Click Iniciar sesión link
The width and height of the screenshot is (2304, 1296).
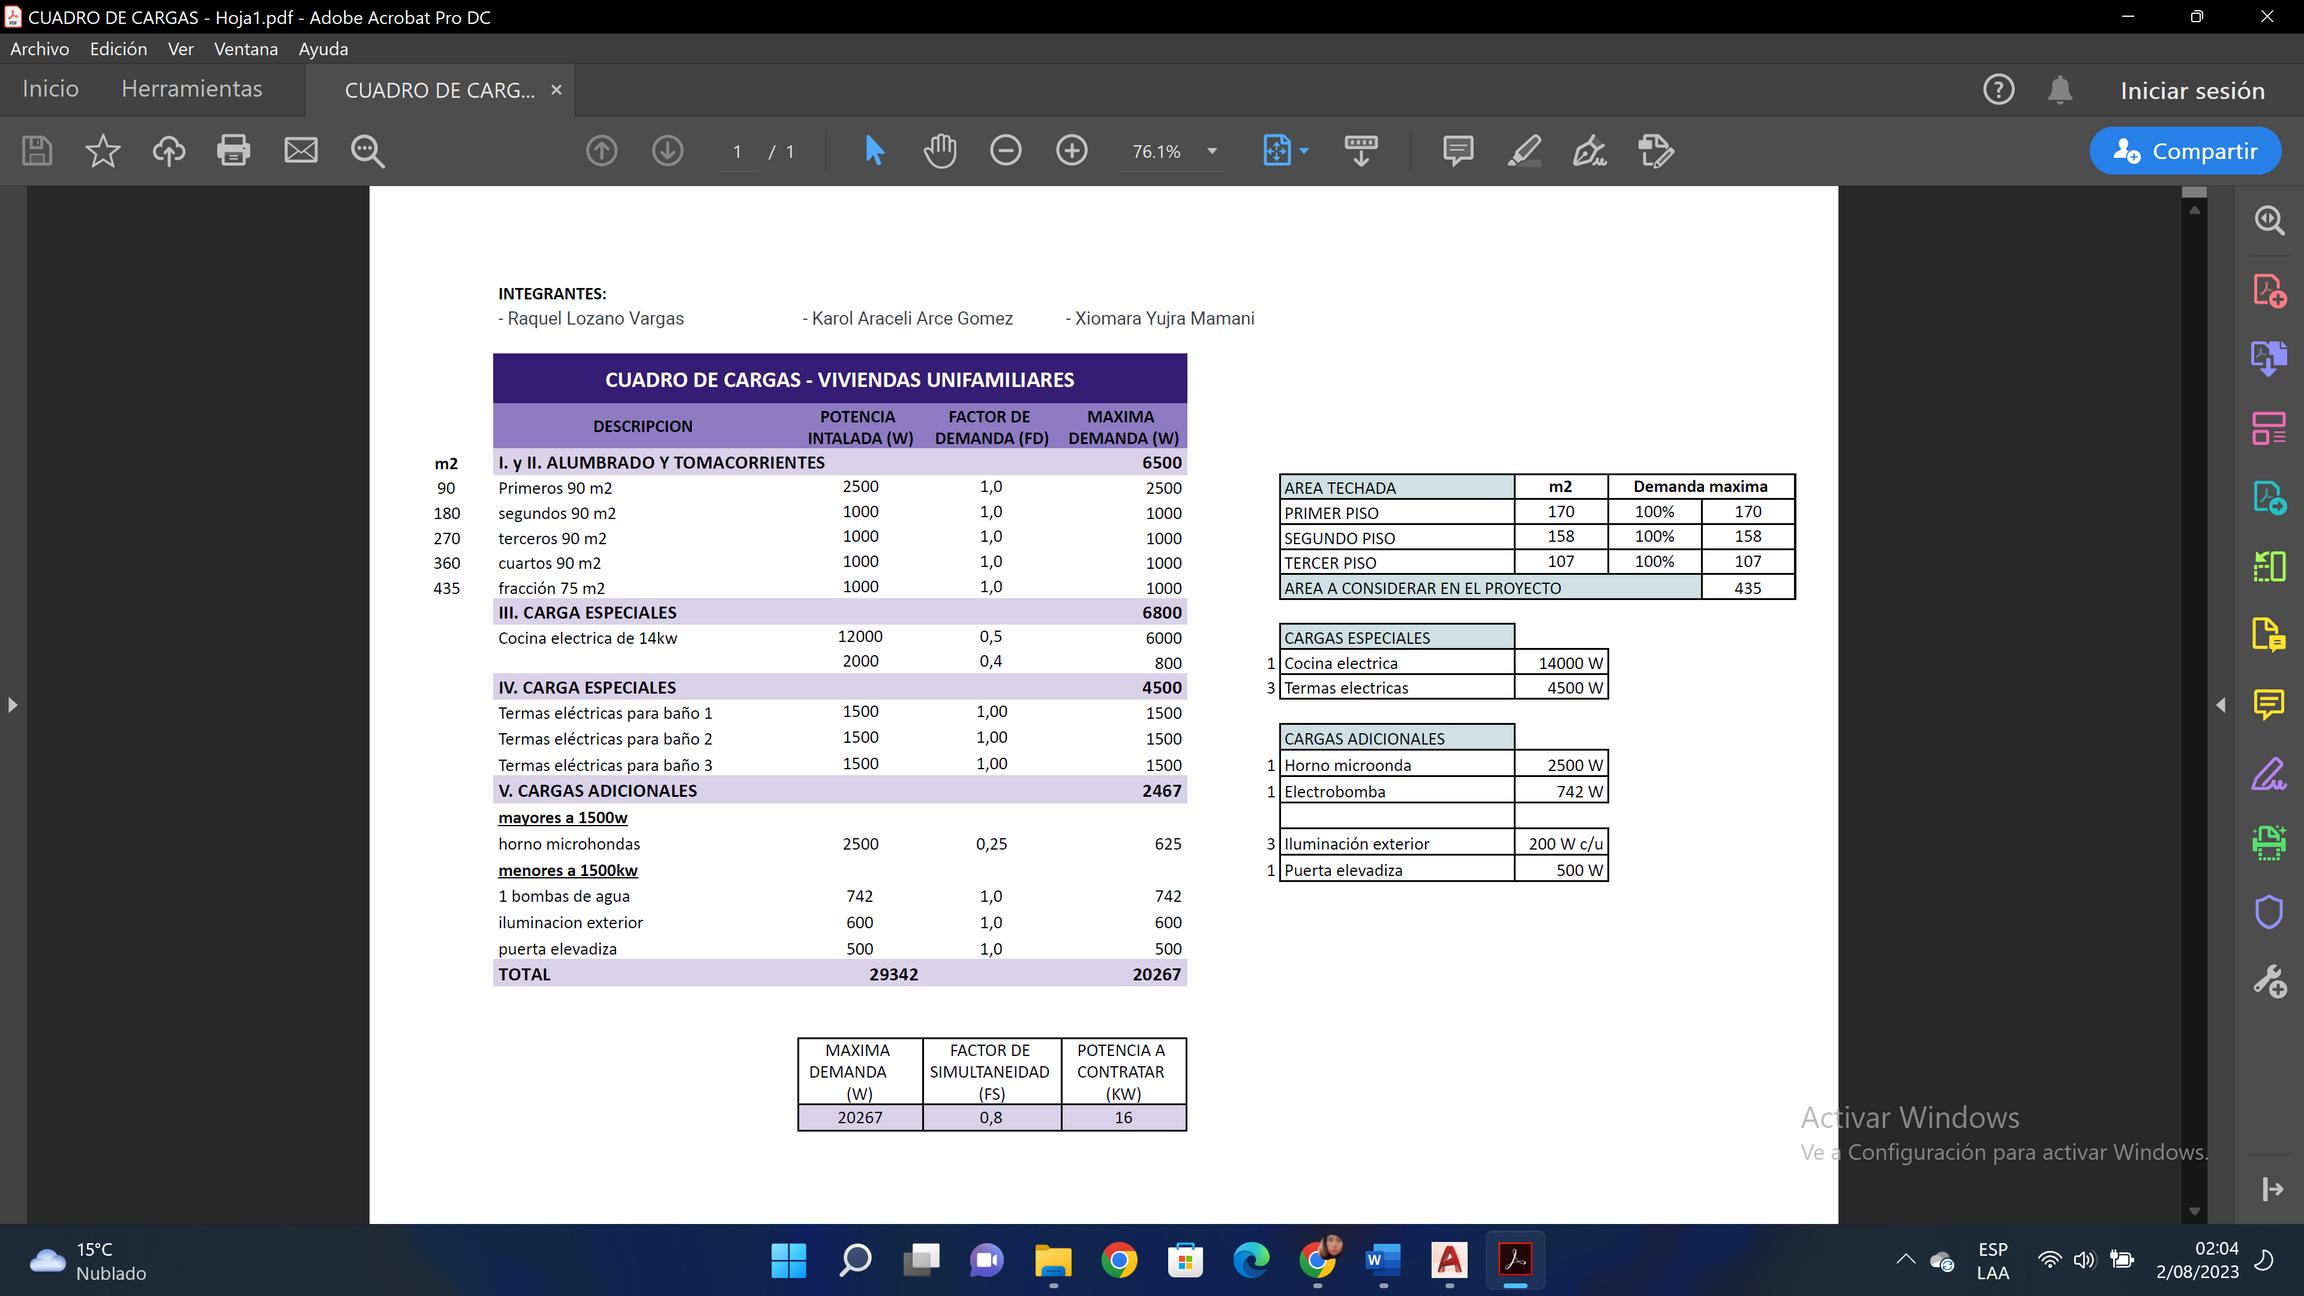2192,90
